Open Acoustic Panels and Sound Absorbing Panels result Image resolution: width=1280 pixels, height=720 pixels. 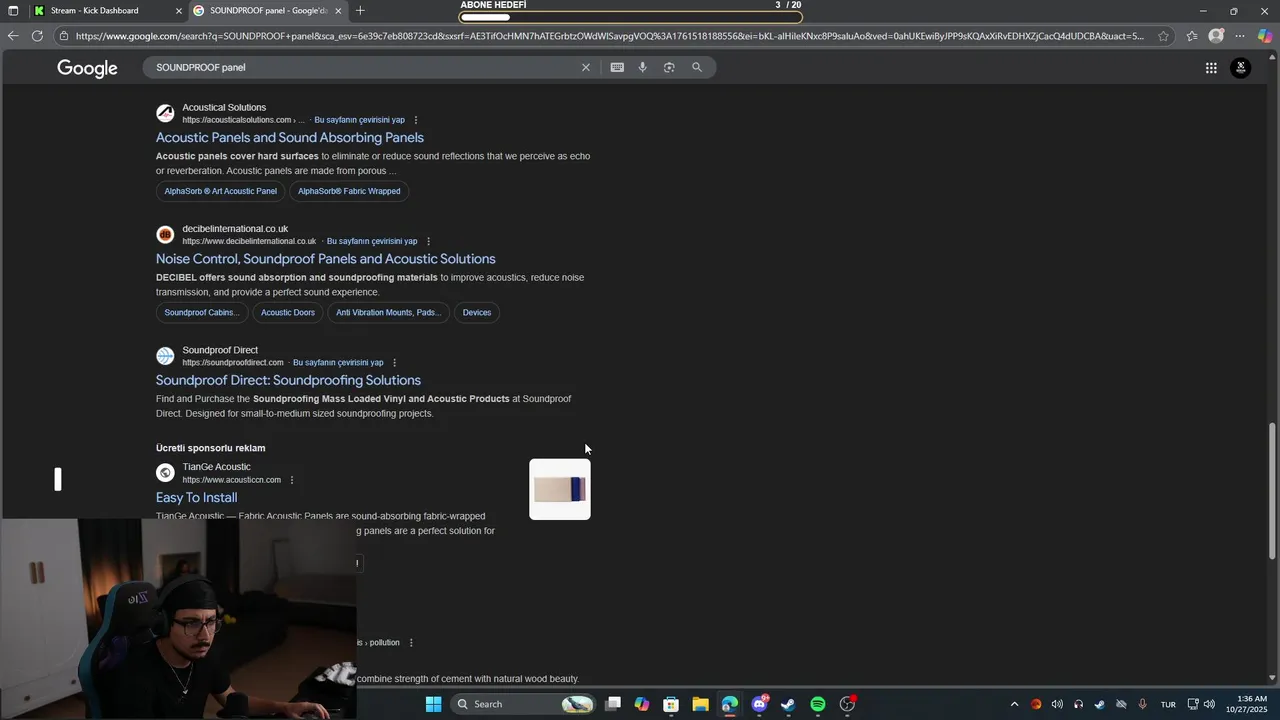290,138
